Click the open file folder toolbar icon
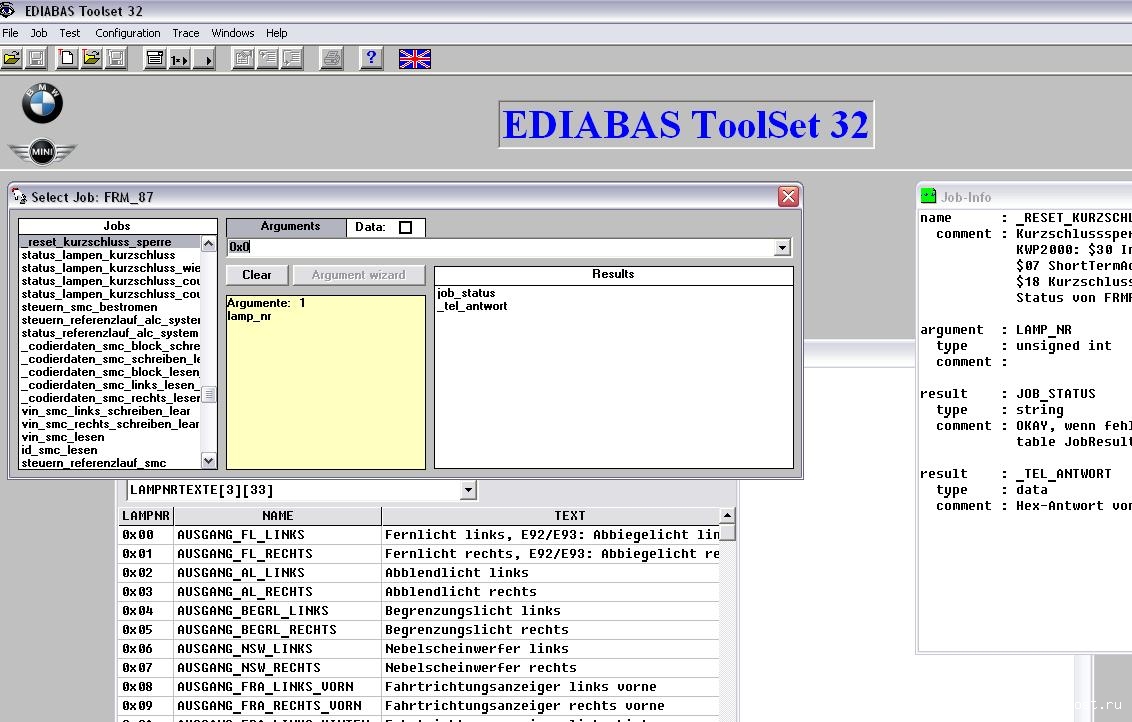 pos(12,59)
